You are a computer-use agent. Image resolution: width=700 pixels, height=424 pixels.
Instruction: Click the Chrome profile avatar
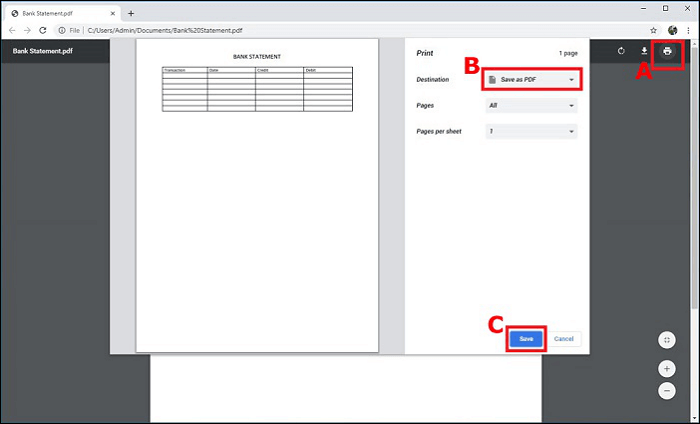672,30
